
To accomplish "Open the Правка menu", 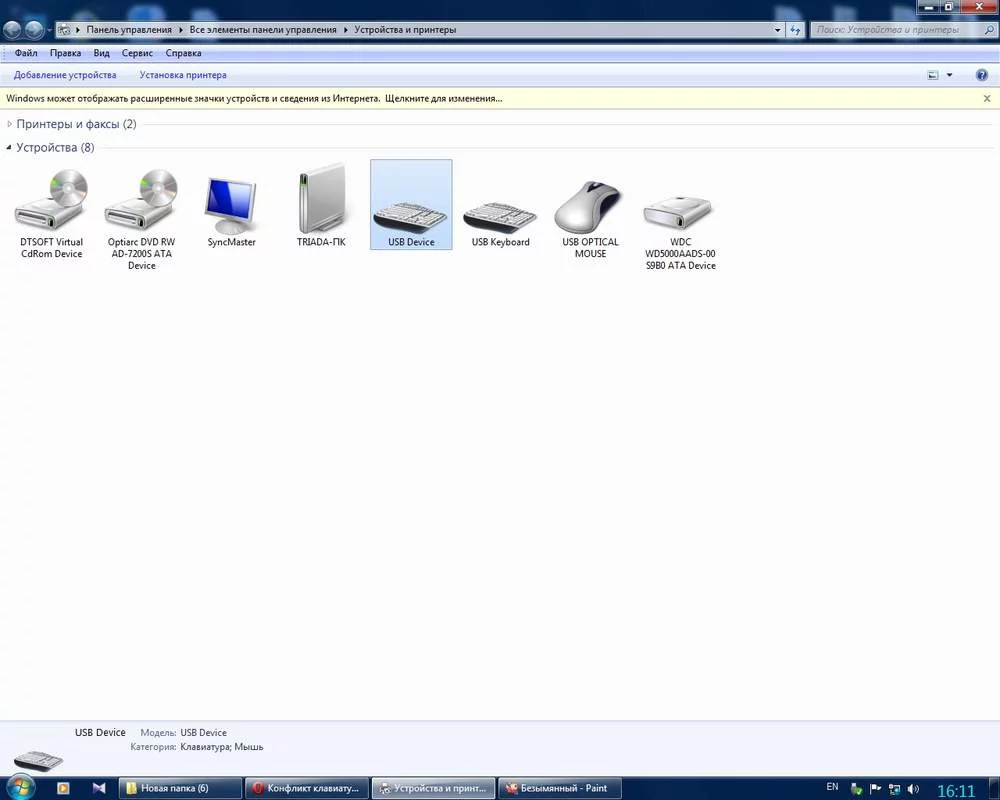I will coord(66,54).
